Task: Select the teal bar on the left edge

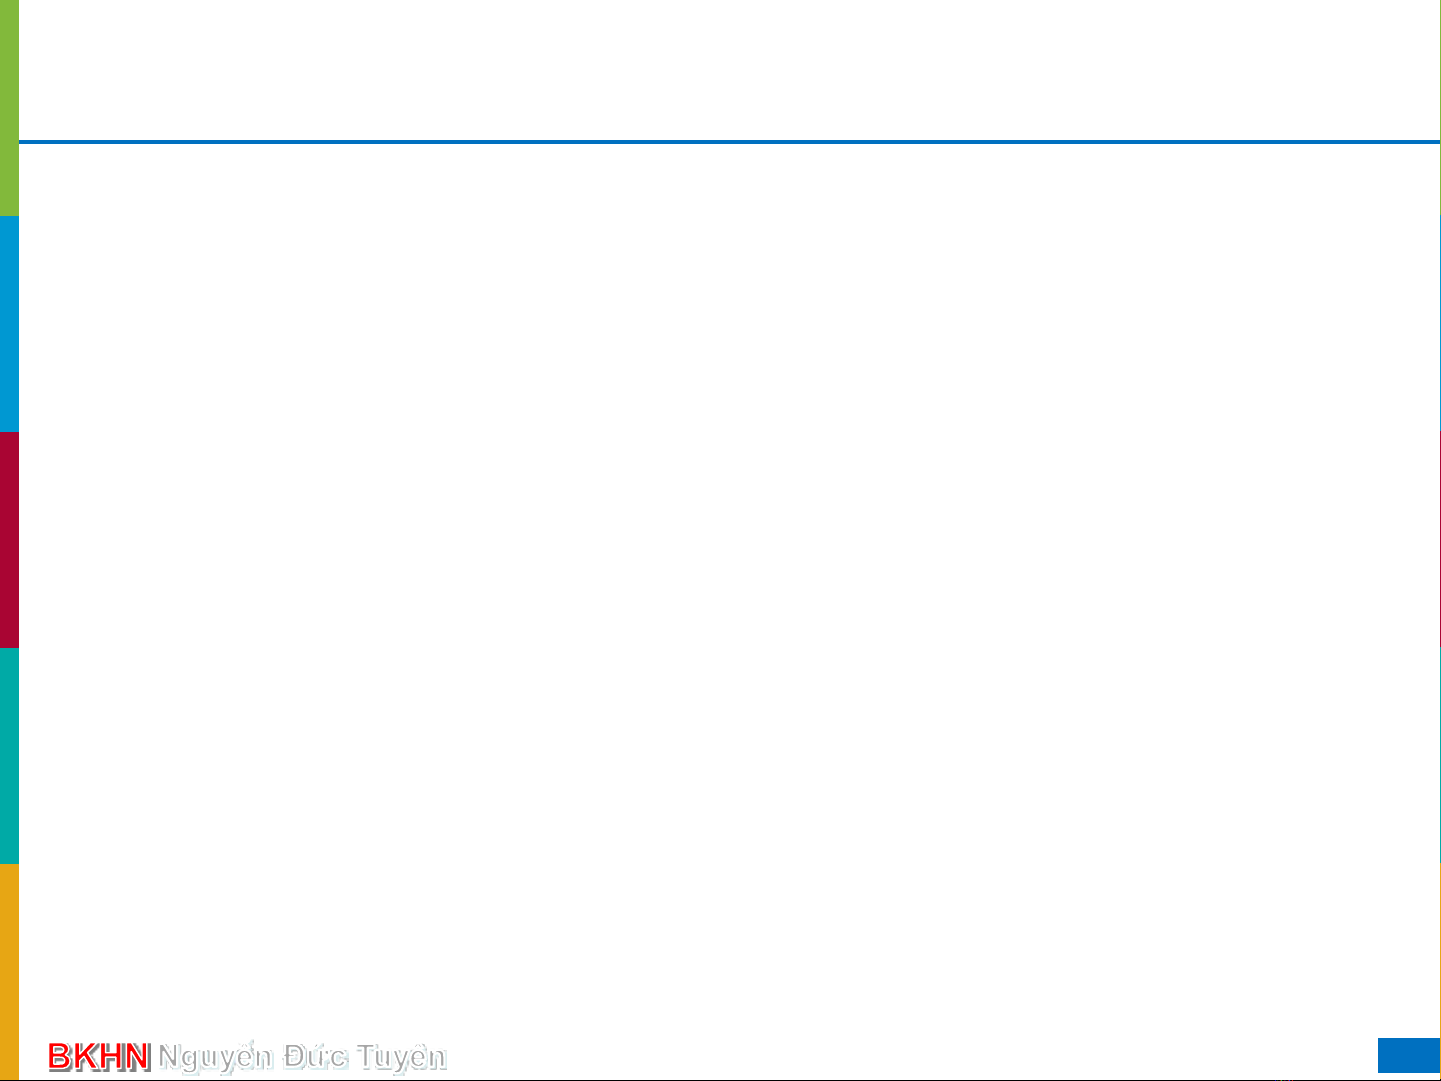Action: (9, 756)
